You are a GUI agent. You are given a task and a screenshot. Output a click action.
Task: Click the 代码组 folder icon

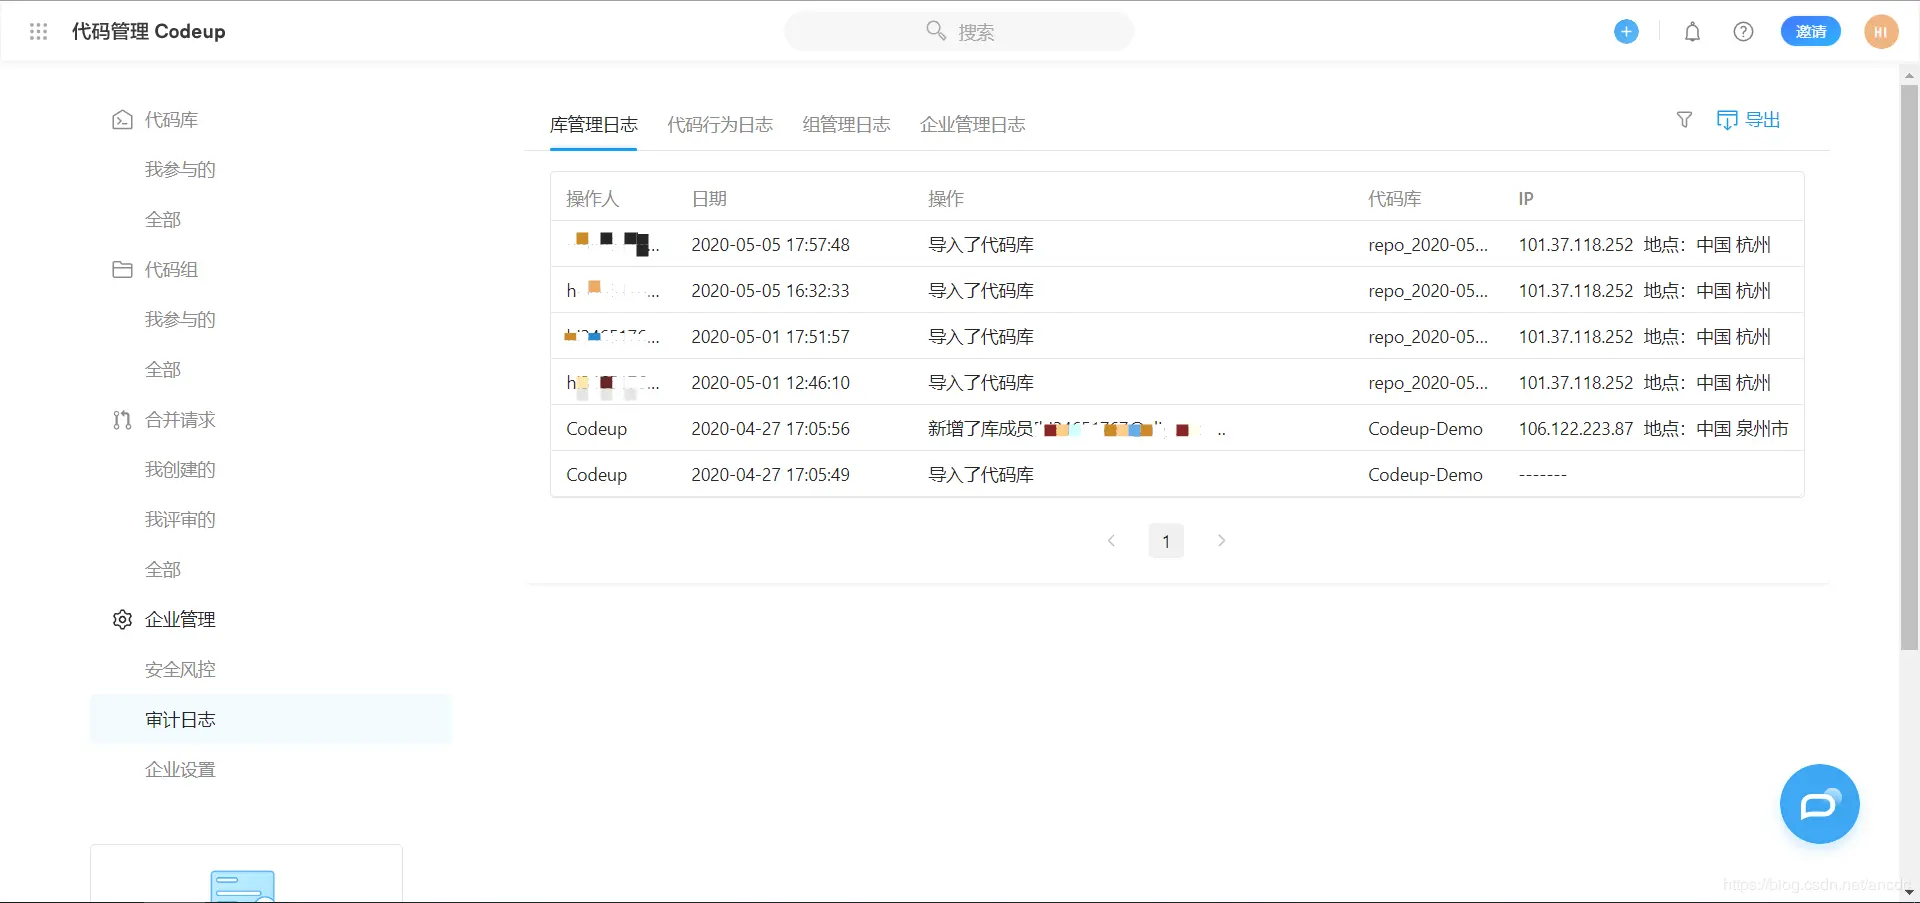click(x=122, y=269)
